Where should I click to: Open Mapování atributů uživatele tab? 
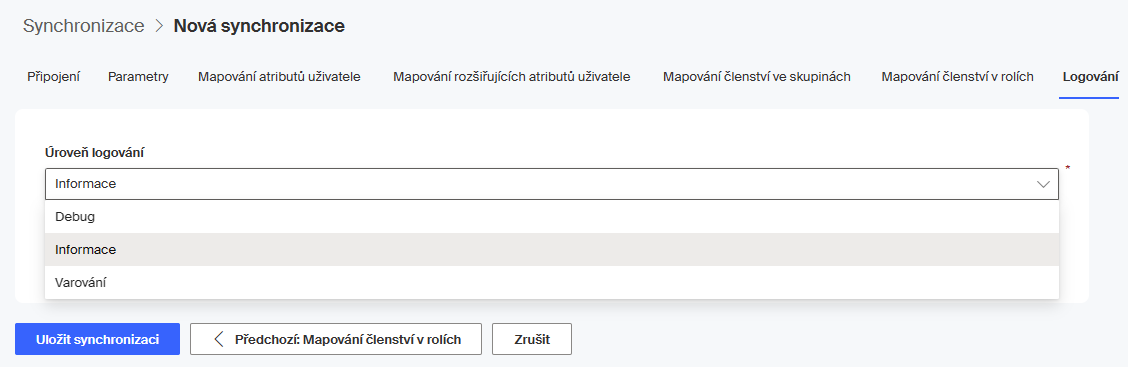coord(279,76)
